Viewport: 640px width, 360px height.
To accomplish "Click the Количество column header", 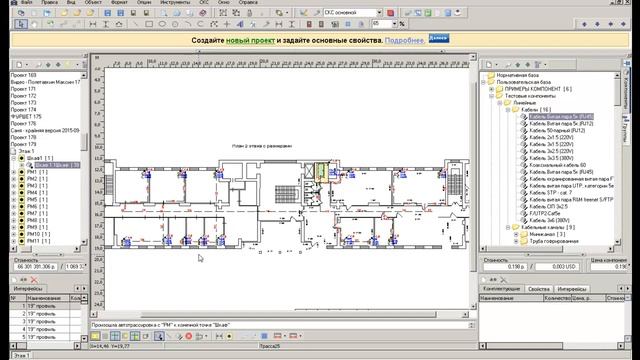I will pyautogui.click(x=557, y=298).
